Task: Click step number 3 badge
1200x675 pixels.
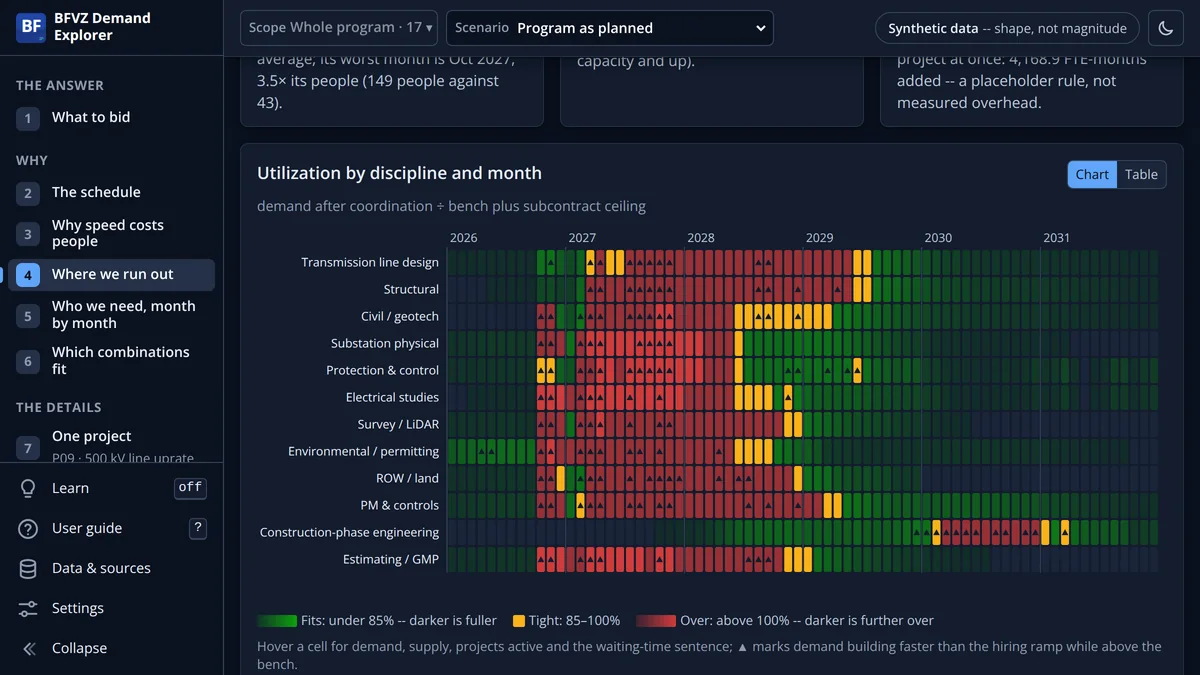Action: pos(28,234)
